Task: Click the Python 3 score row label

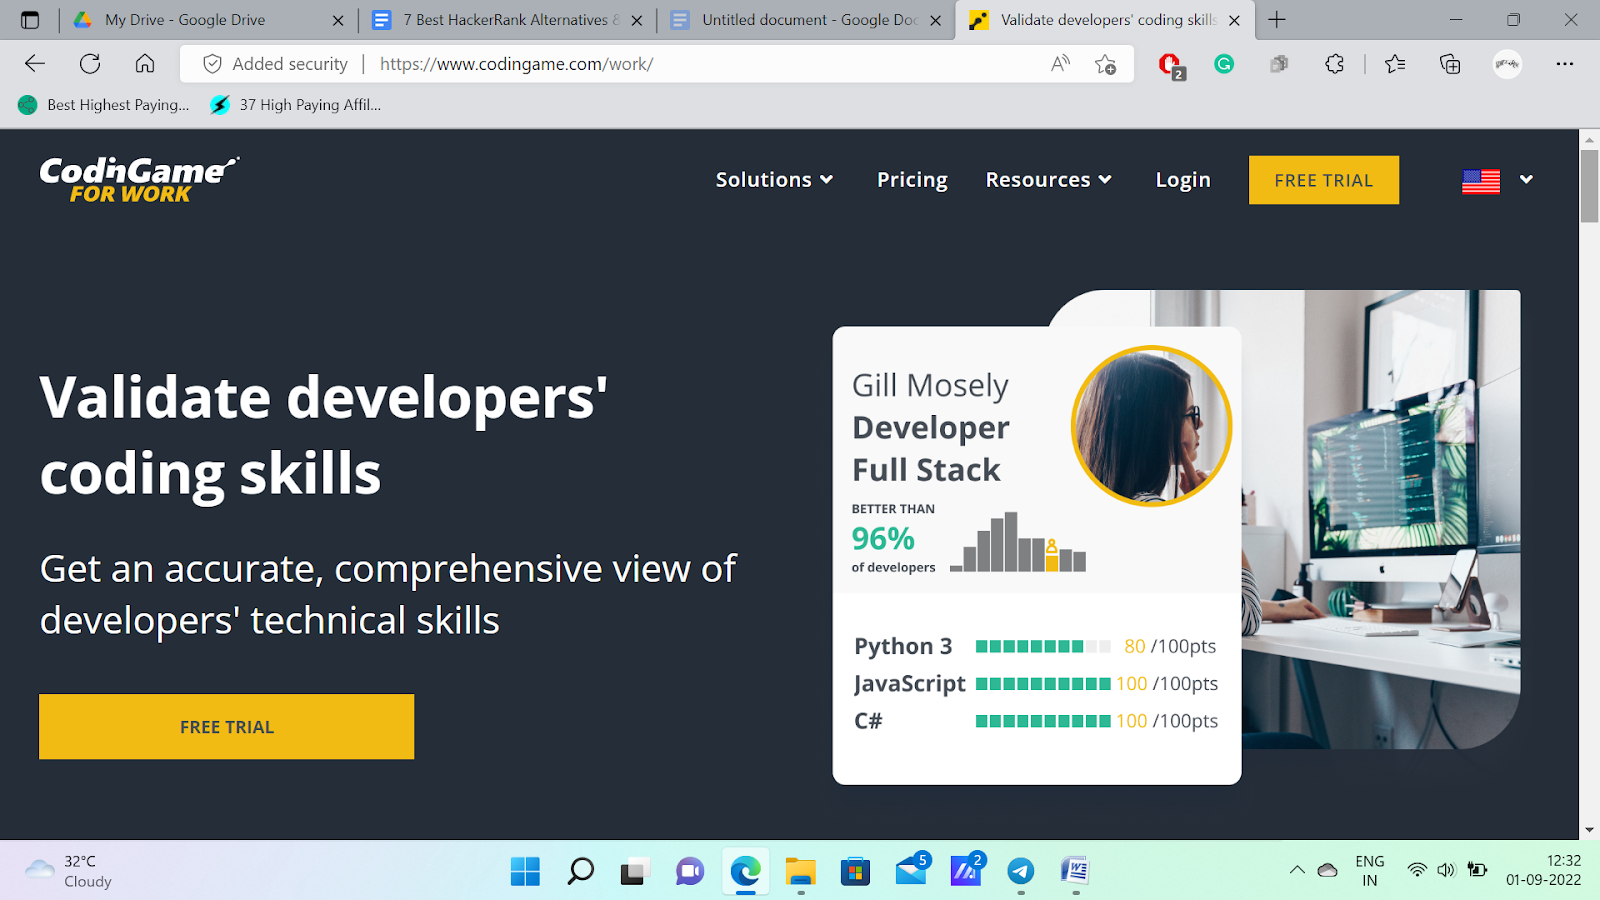Action: point(903,646)
